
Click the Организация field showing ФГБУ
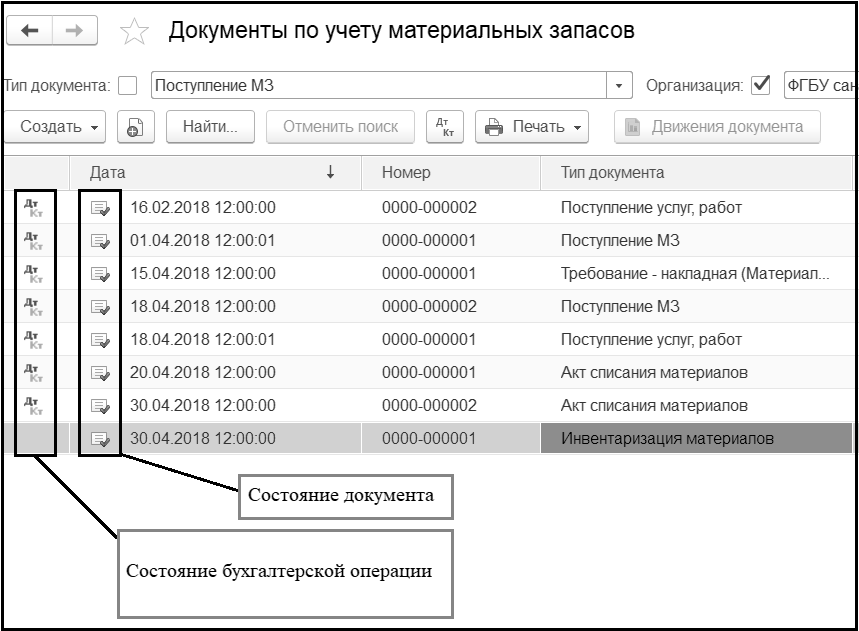(x=820, y=85)
